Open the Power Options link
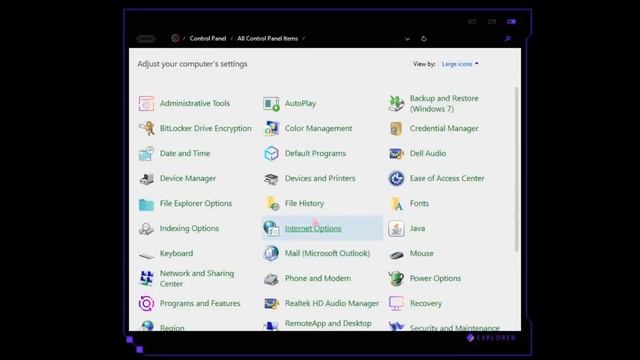Viewport: 640px width, 360px height. 435,278
